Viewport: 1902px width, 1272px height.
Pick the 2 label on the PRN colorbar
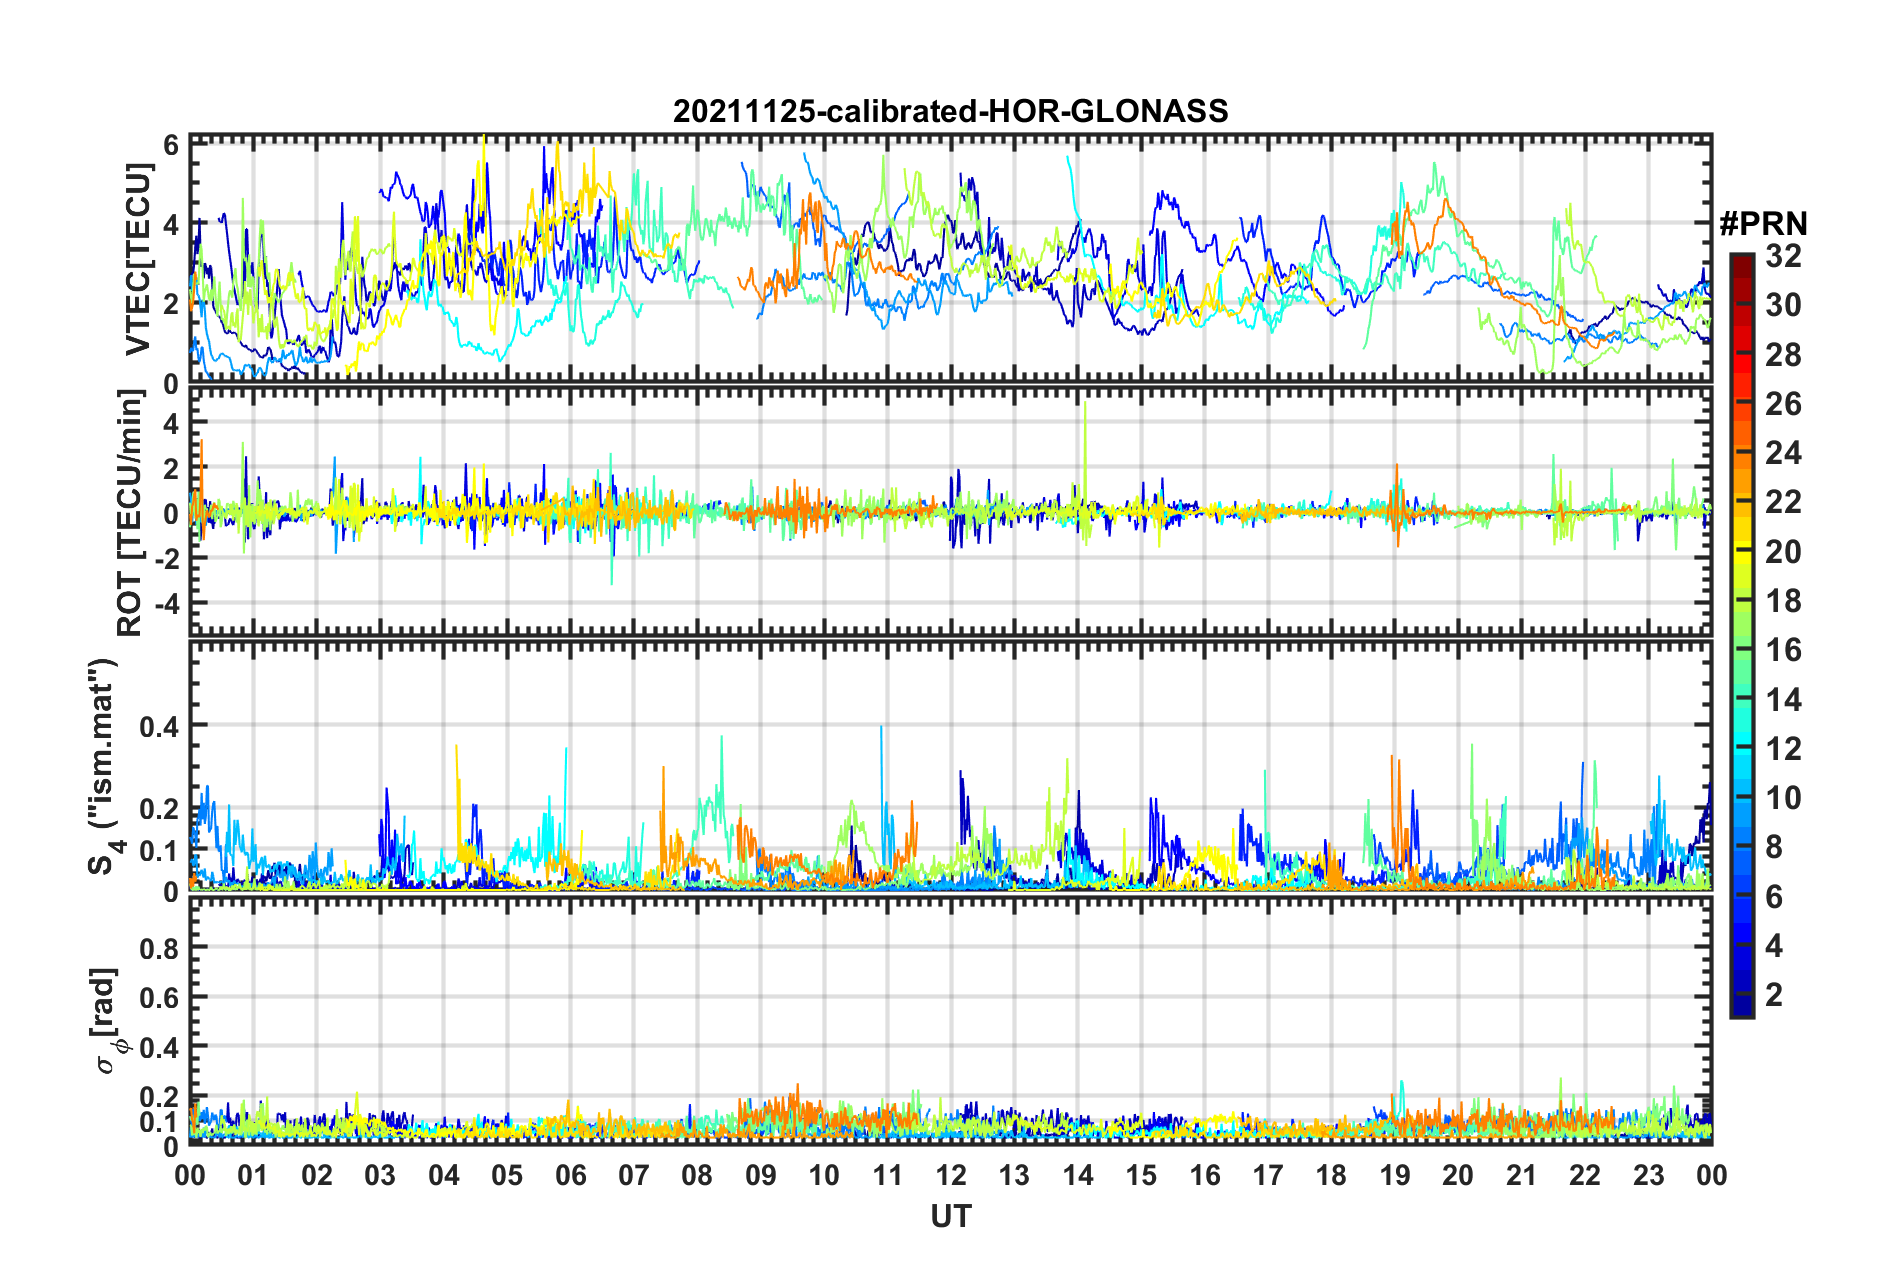[x=1774, y=995]
